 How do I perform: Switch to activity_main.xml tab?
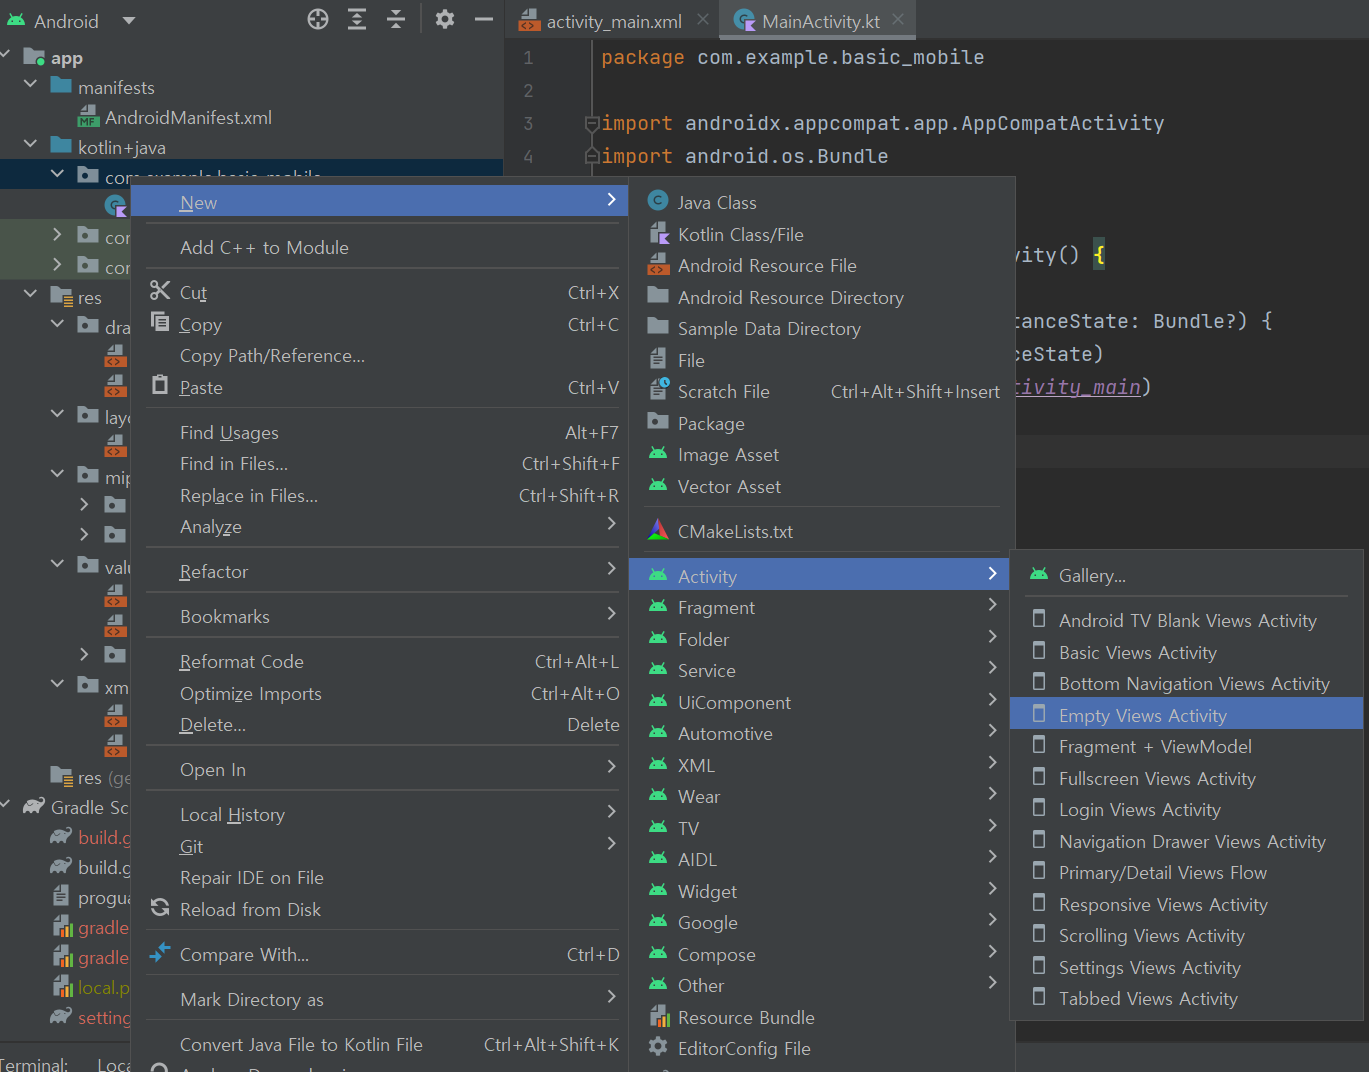coord(614,21)
